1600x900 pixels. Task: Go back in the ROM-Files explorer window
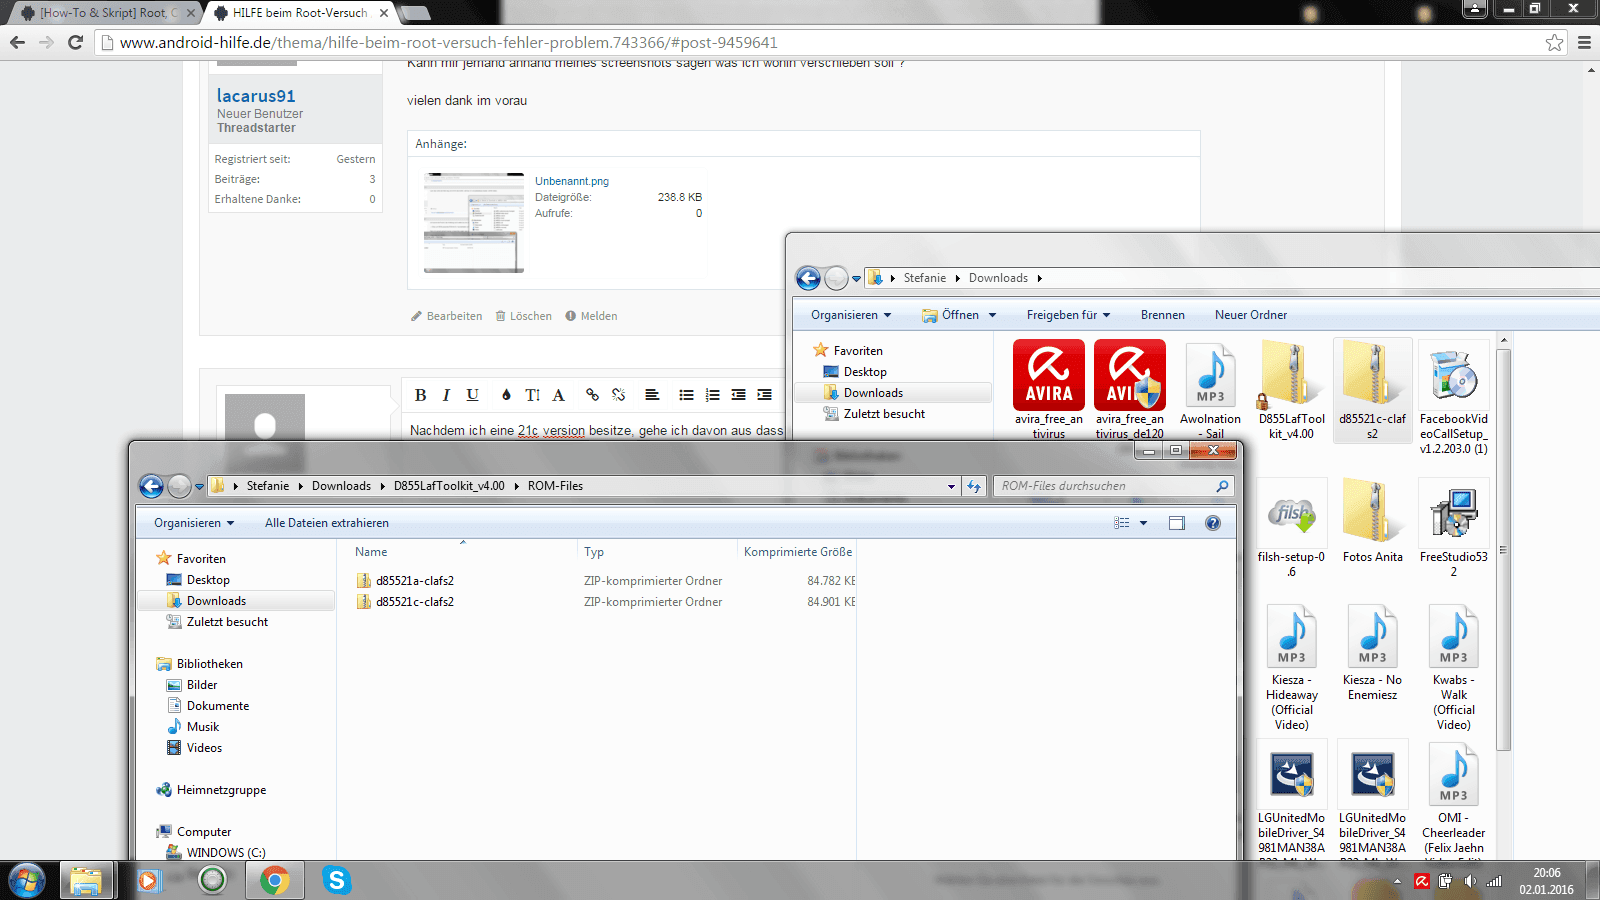click(x=151, y=486)
